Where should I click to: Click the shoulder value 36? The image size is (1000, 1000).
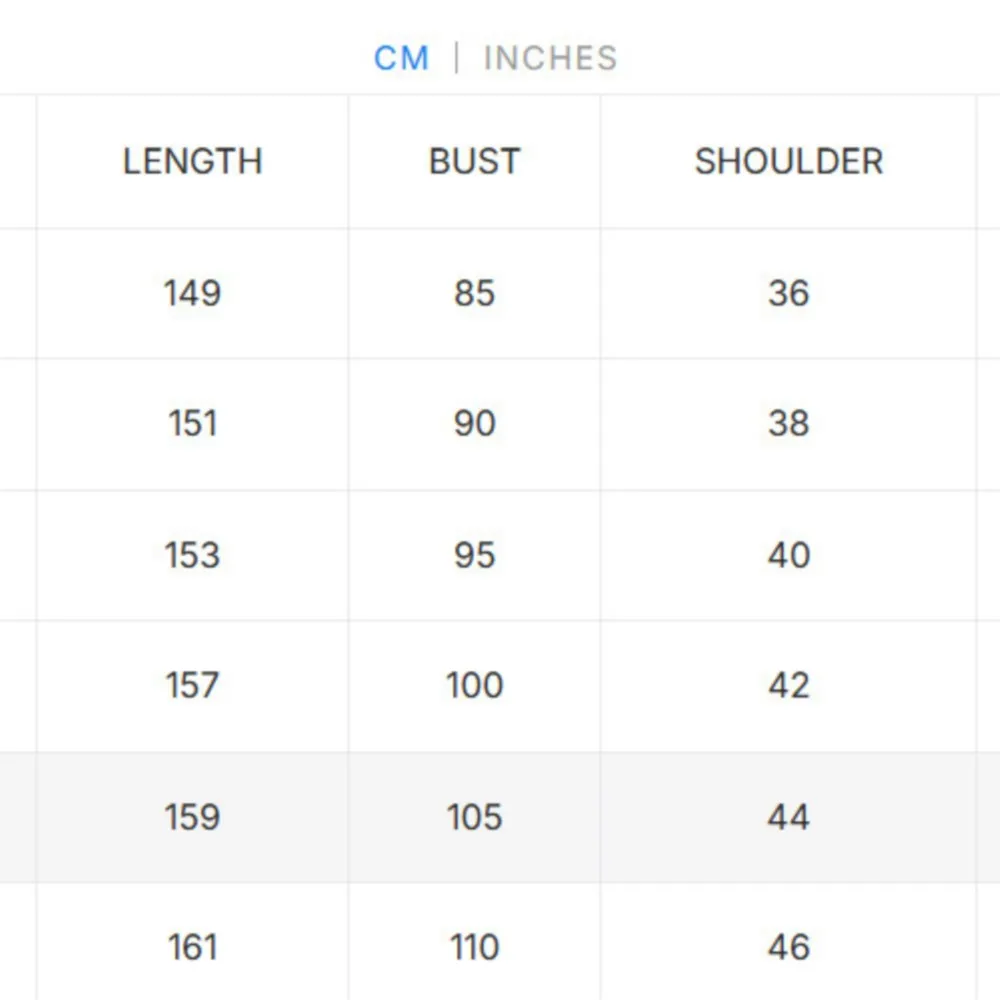[789, 293]
